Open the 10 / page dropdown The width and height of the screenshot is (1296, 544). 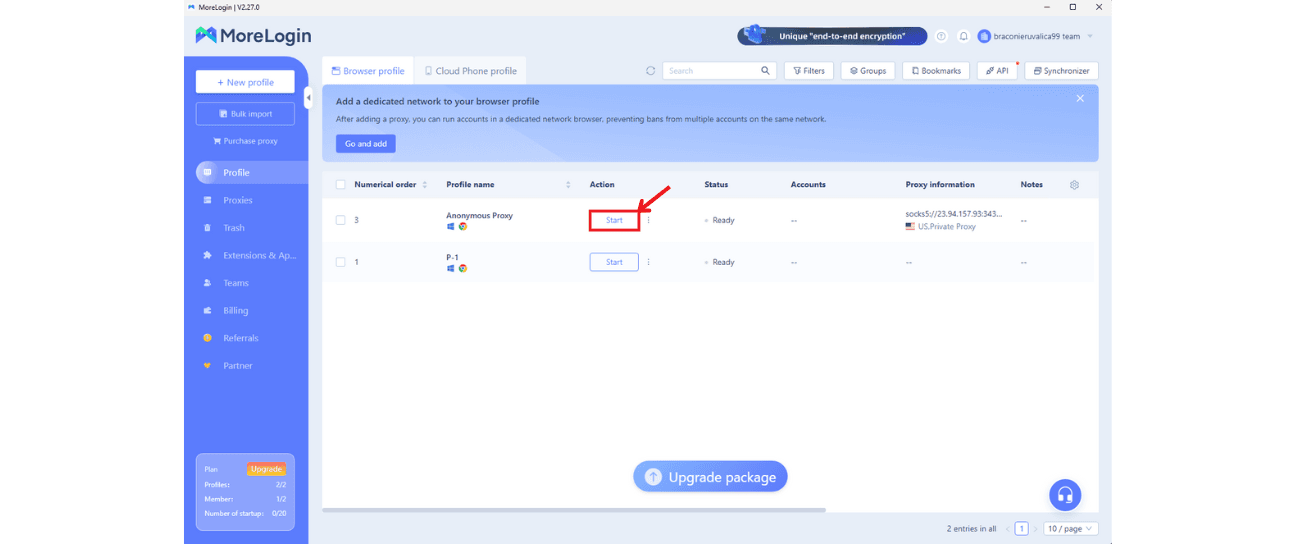(x=1071, y=529)
